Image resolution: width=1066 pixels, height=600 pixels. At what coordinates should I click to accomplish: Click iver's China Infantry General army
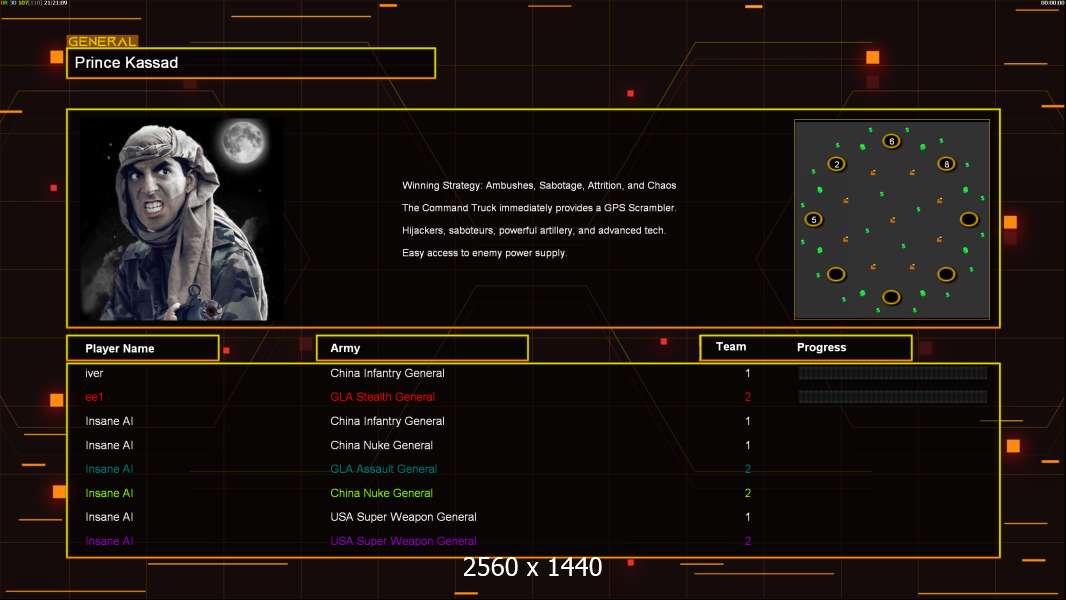click(388, 373)
